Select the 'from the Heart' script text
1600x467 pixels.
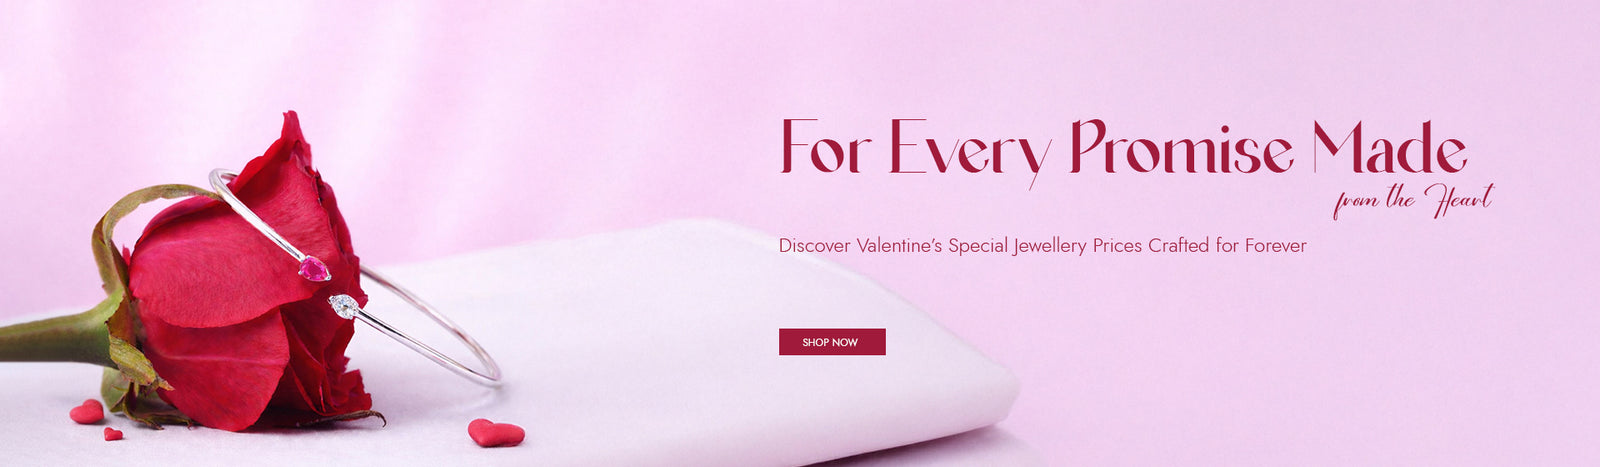[x=1413, y=201]
